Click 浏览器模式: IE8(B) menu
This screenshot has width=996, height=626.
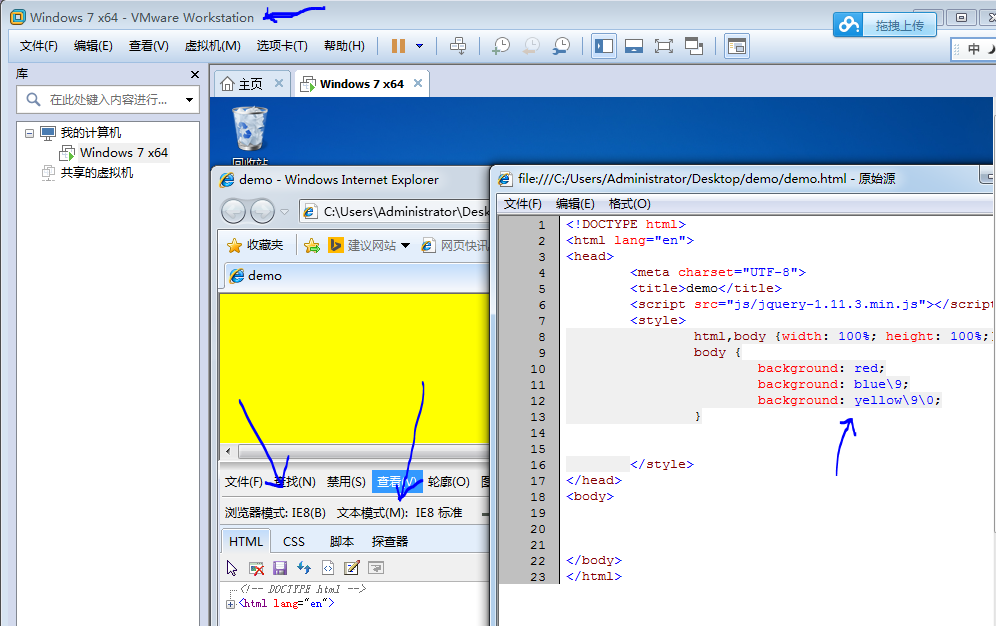coord(275,513)
